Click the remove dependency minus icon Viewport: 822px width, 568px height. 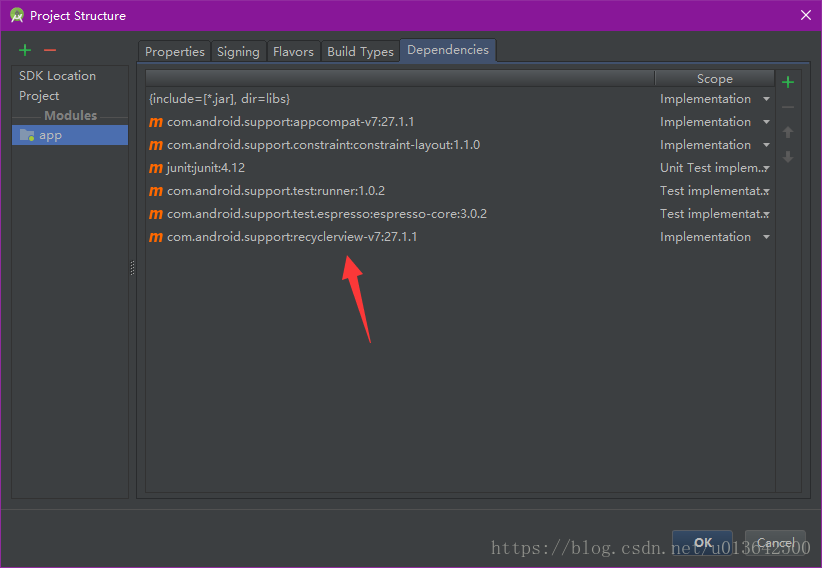(787, 107)
